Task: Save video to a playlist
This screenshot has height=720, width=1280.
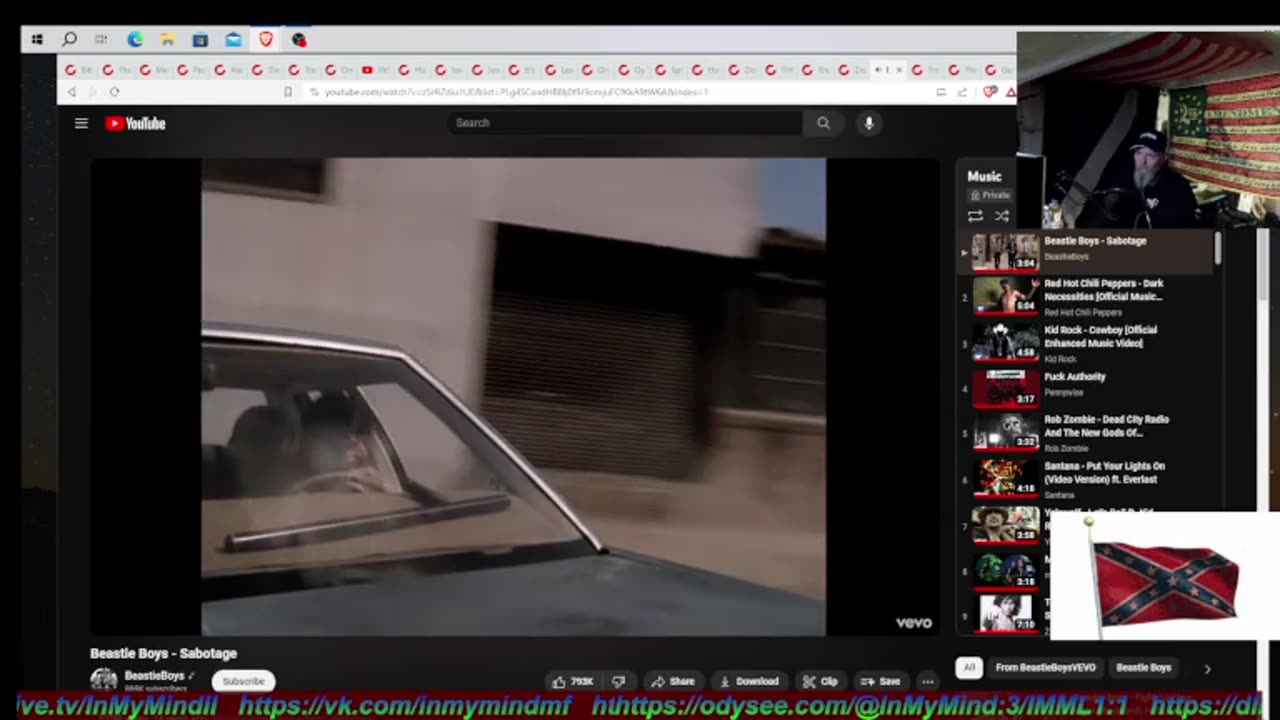Action: tap(881, 681)
